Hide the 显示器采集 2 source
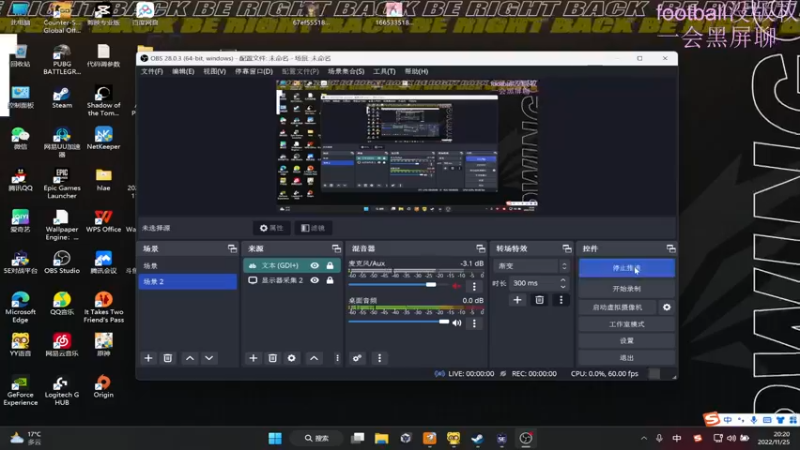Screen dimensions: 800x450 tap(315, 280)
